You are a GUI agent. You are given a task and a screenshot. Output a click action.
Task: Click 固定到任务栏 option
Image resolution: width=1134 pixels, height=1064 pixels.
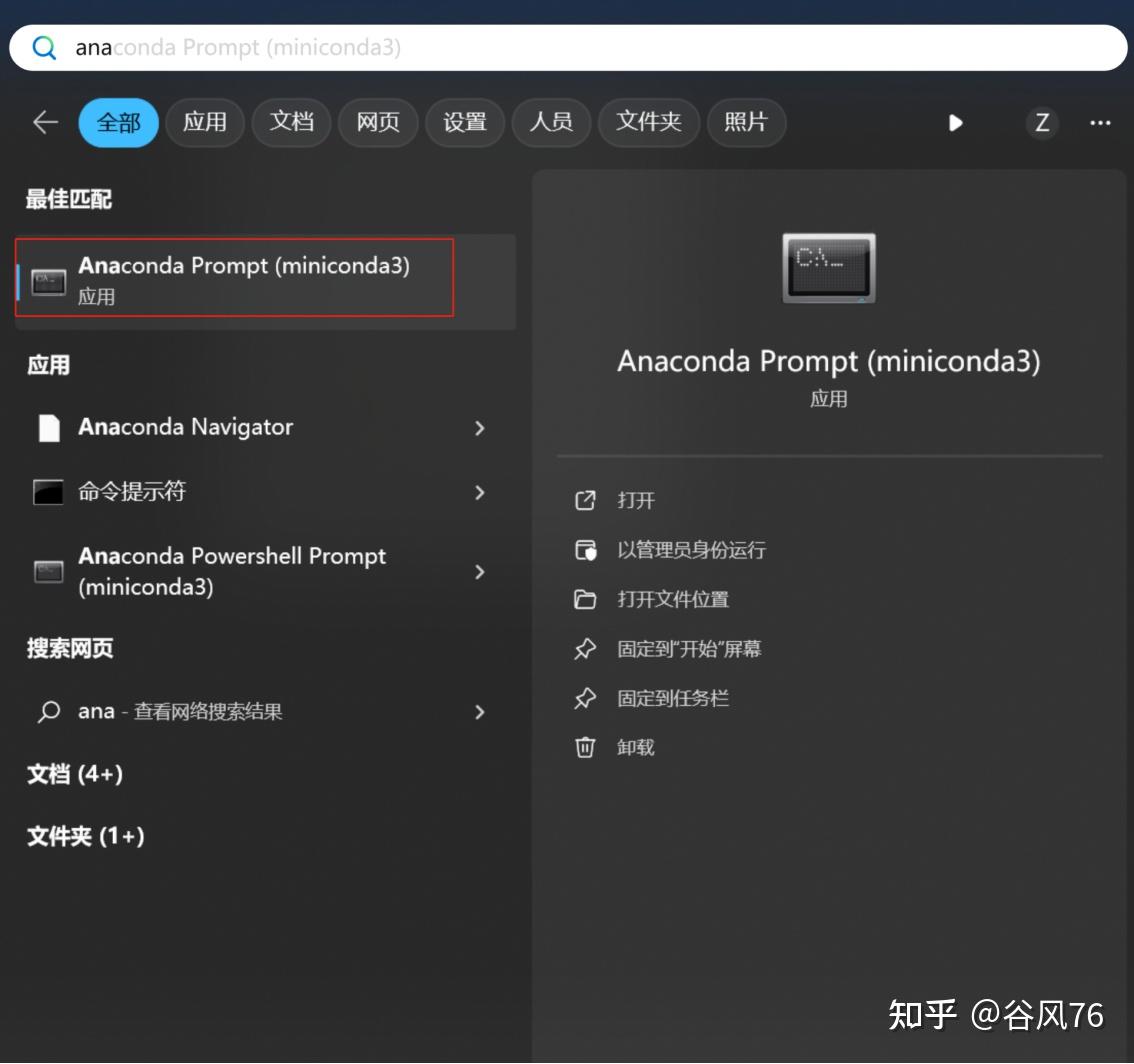coord(673,698)
